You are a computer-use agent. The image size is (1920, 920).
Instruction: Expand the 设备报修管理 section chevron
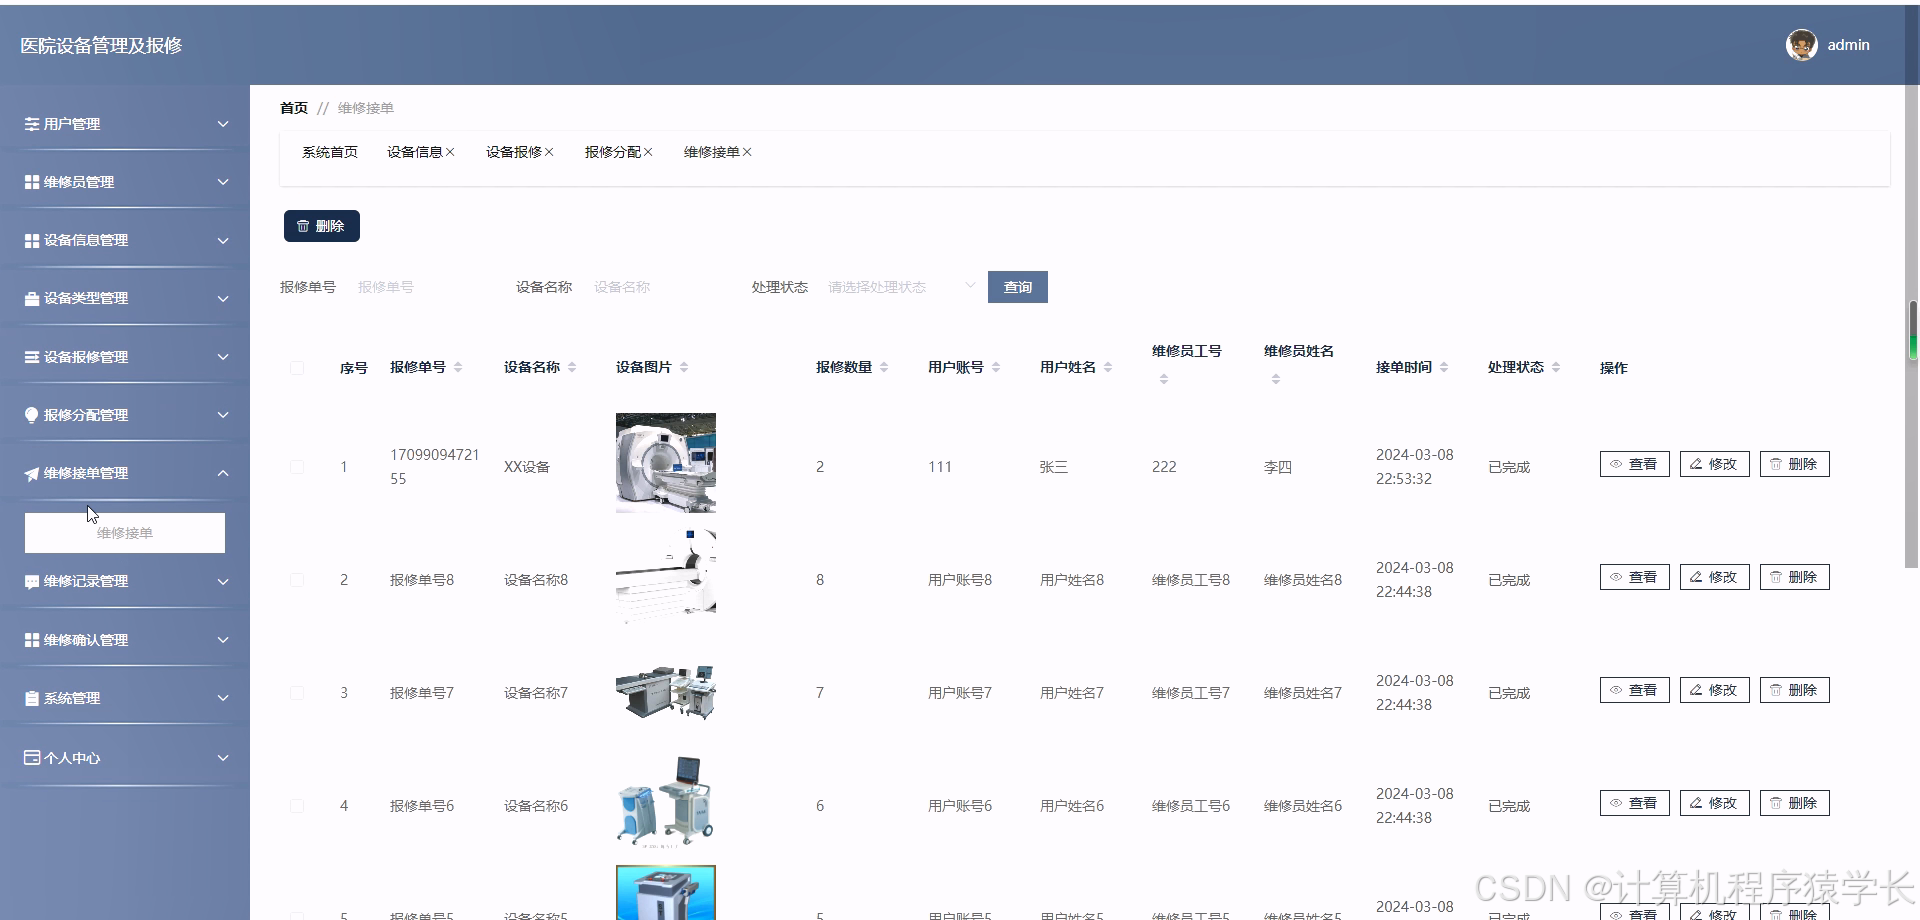click(x=223, y=355)
